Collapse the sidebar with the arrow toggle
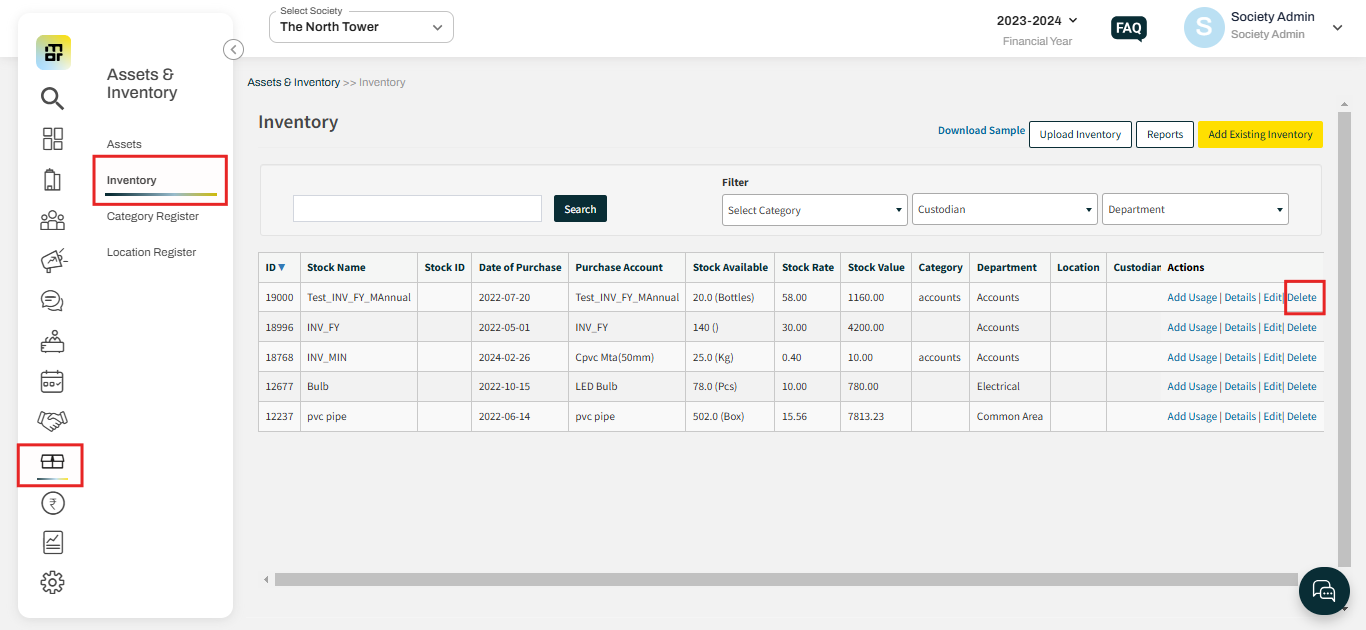Image resolution: width=1366 pixels, height=630 pixels. pos(233,49)
